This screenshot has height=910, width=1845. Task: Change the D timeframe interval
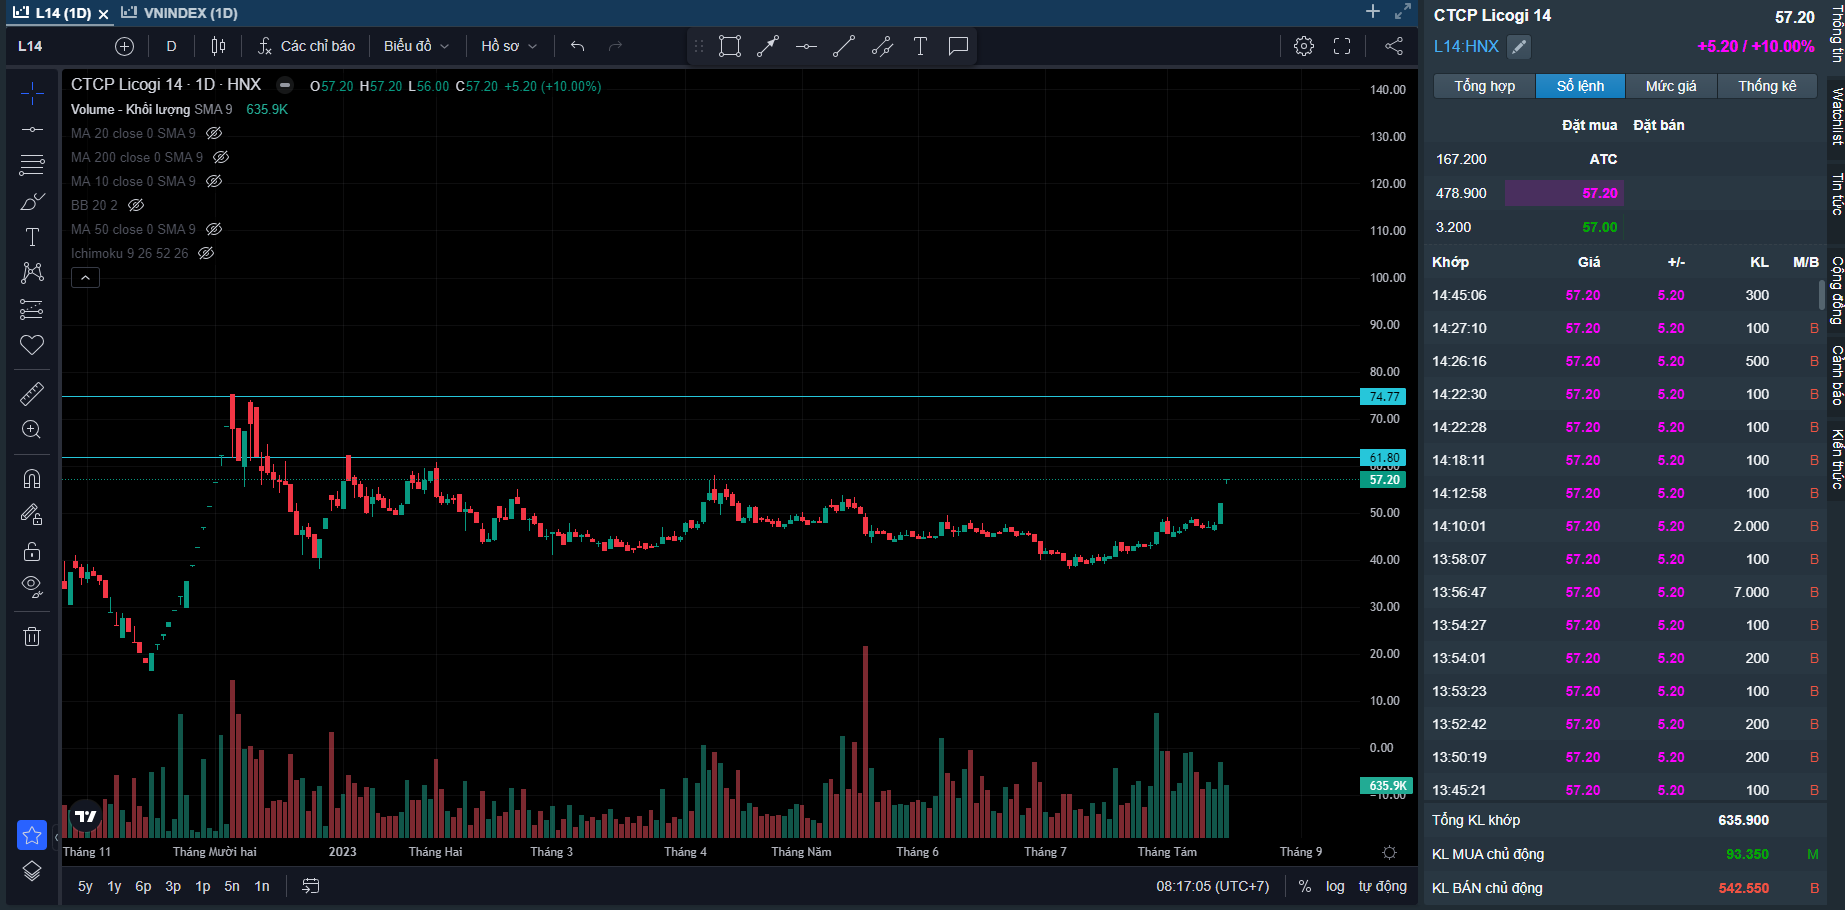171,46
